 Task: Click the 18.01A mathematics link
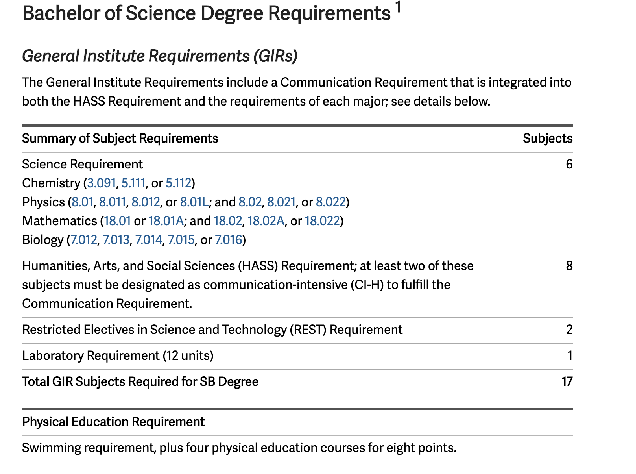[166, 221]
